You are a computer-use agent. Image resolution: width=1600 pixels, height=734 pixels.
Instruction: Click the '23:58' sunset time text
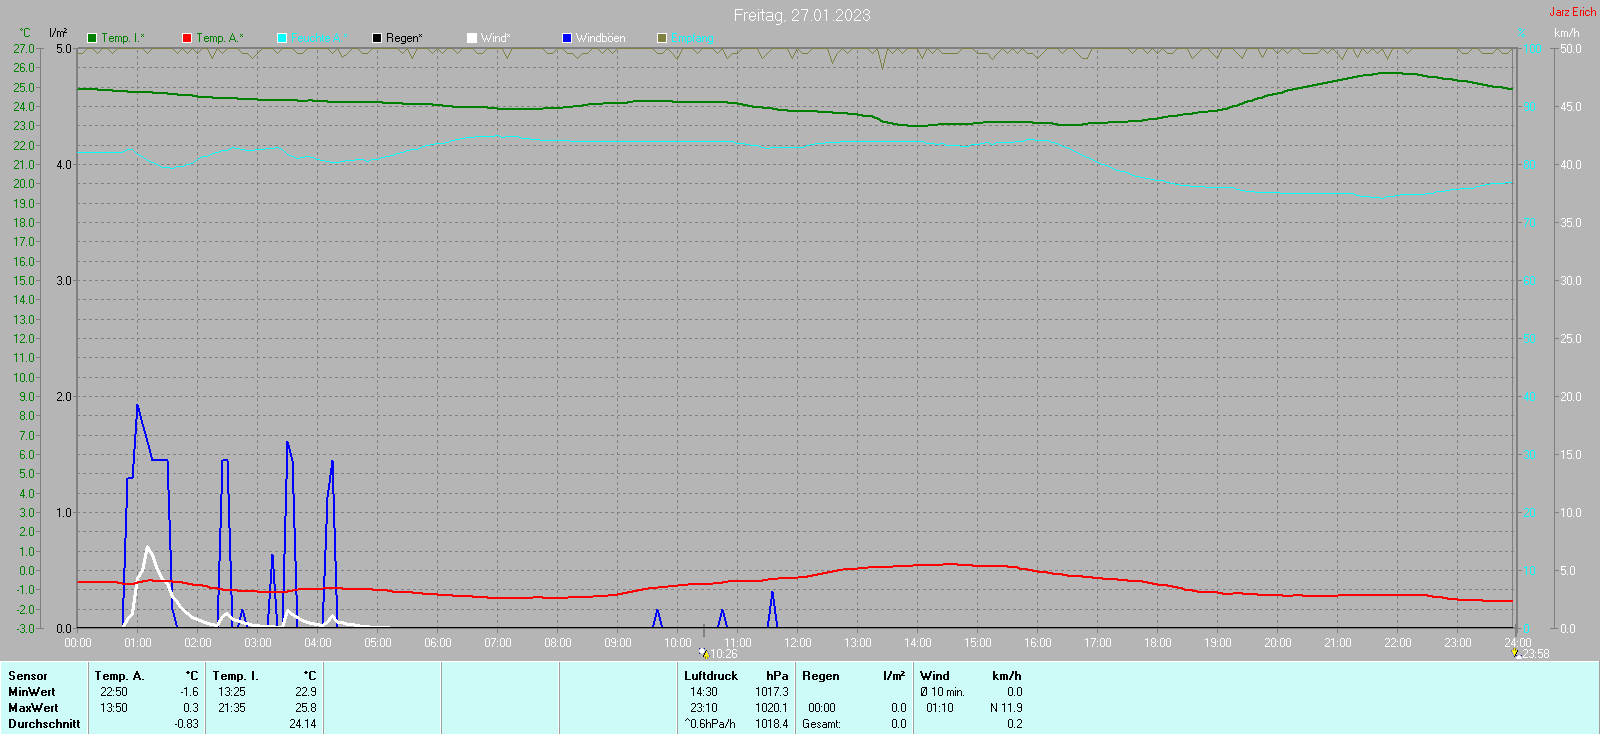1536,654
